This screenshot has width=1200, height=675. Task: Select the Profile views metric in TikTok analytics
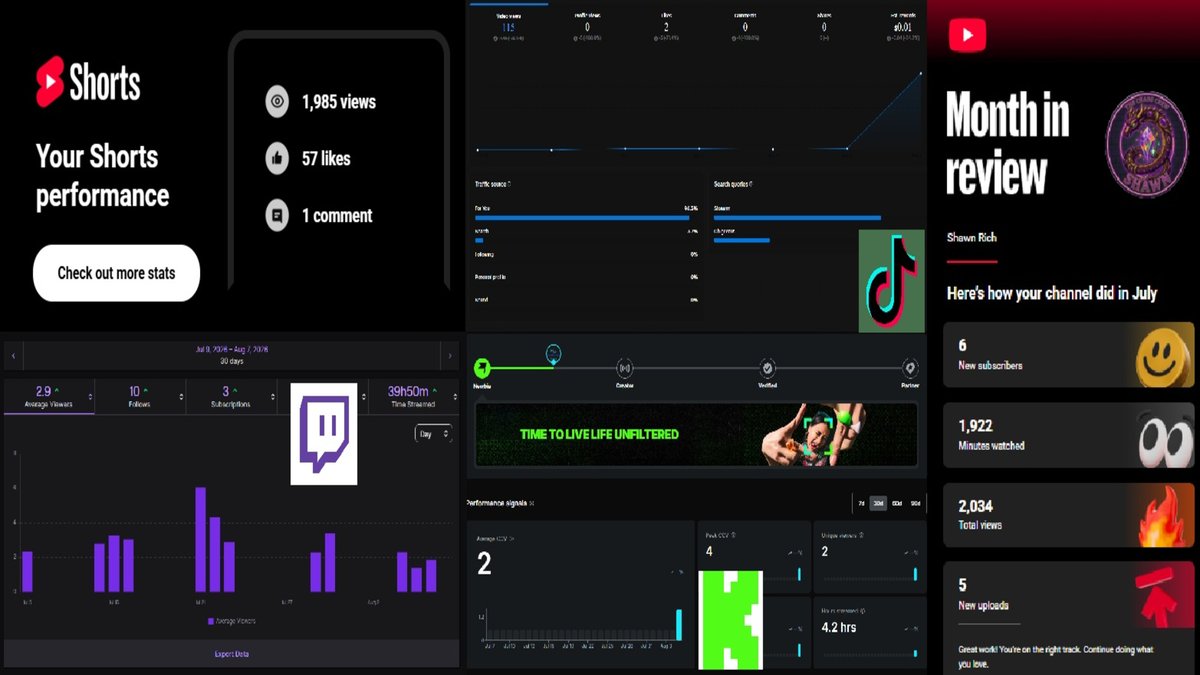click(x=587, y=27)
